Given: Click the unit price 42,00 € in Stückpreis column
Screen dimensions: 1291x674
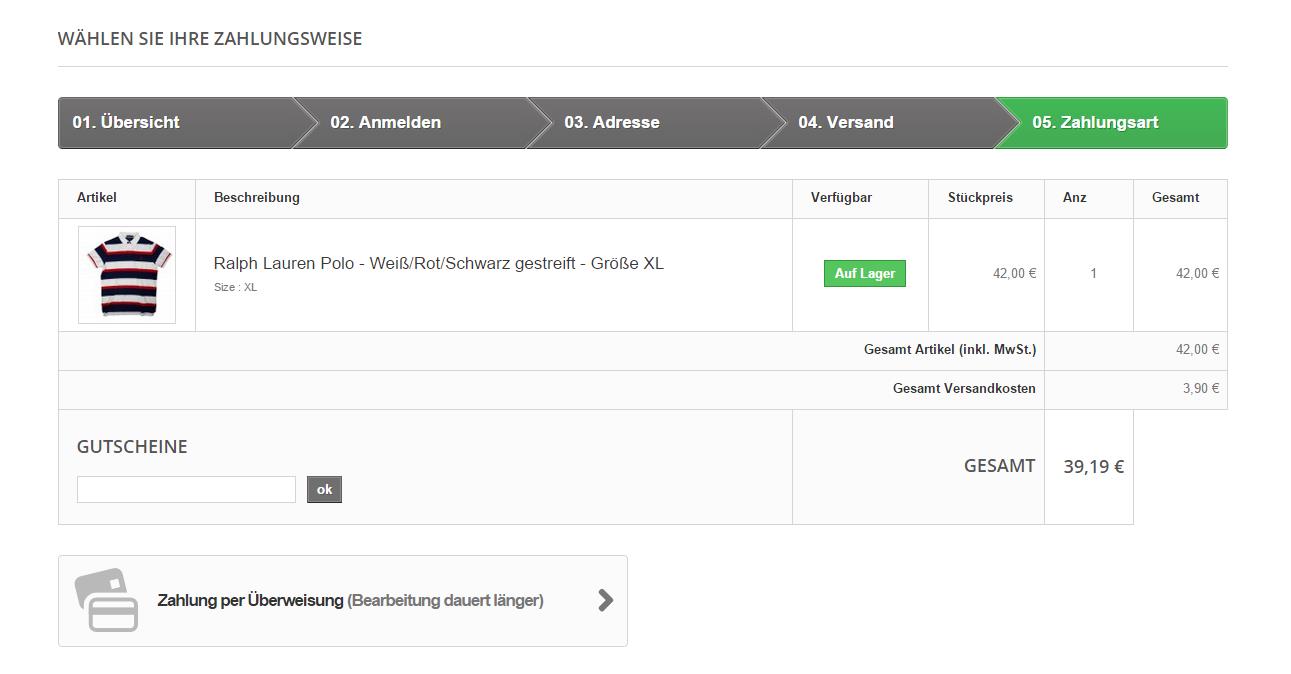Looking at the screenshot, I should tap(1014, 273).
